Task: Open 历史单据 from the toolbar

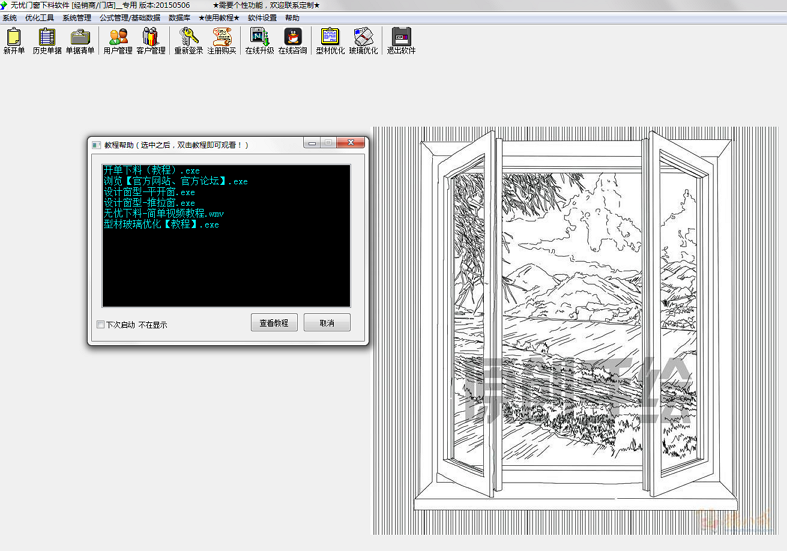Action: click(x=47, y=41)
